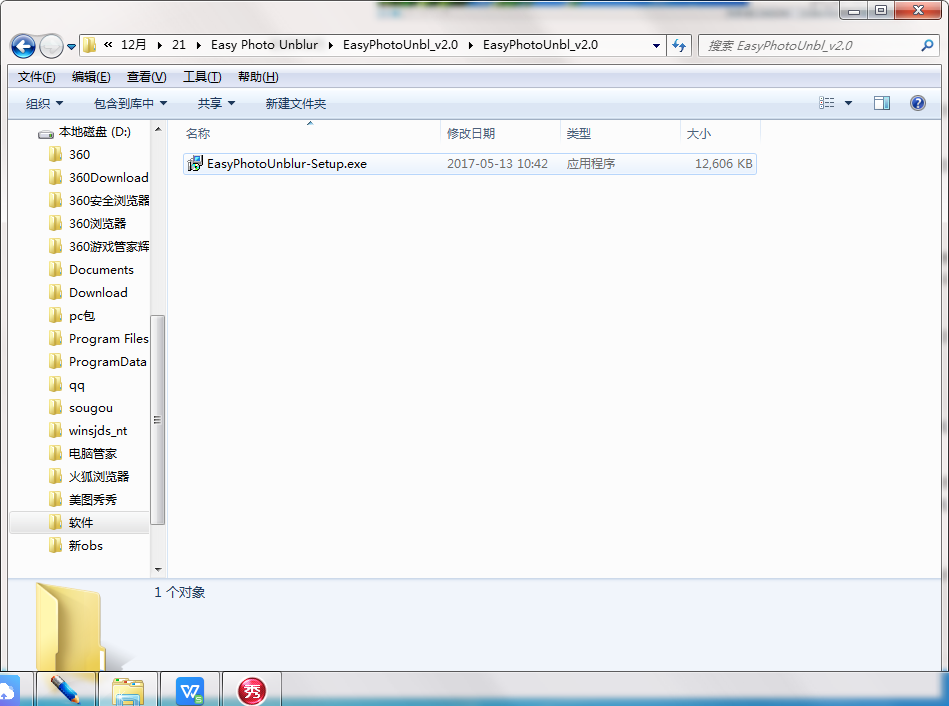Screen dimensions: 949x706
Task: Navigate to the 12月 breadcrumb
Action: click(x=134, y=45)
